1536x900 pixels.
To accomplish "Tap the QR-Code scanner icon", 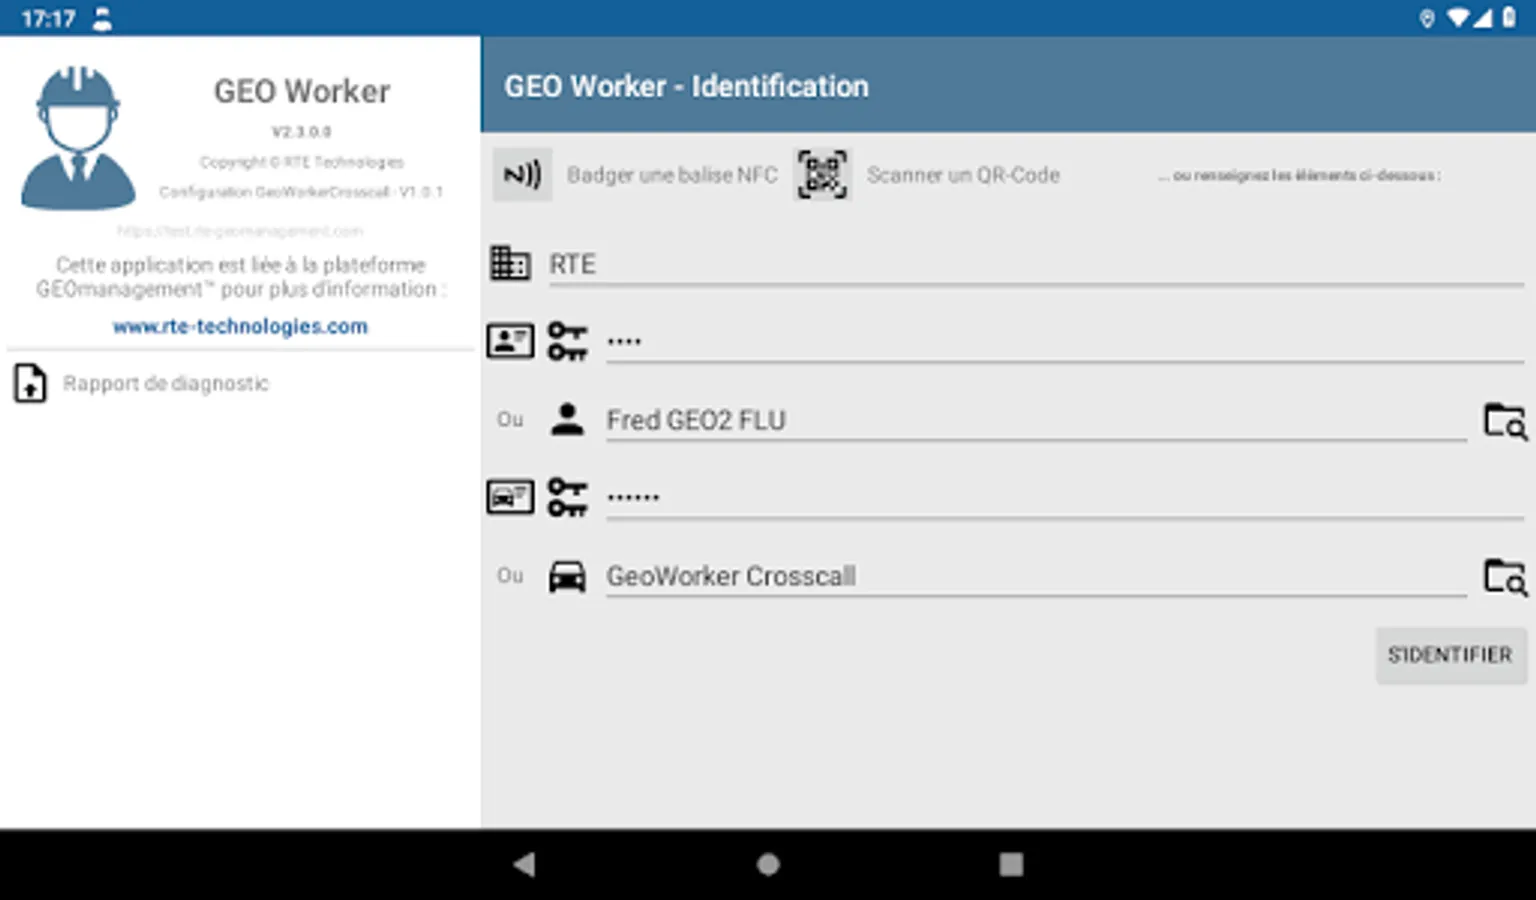I will 822,175.
